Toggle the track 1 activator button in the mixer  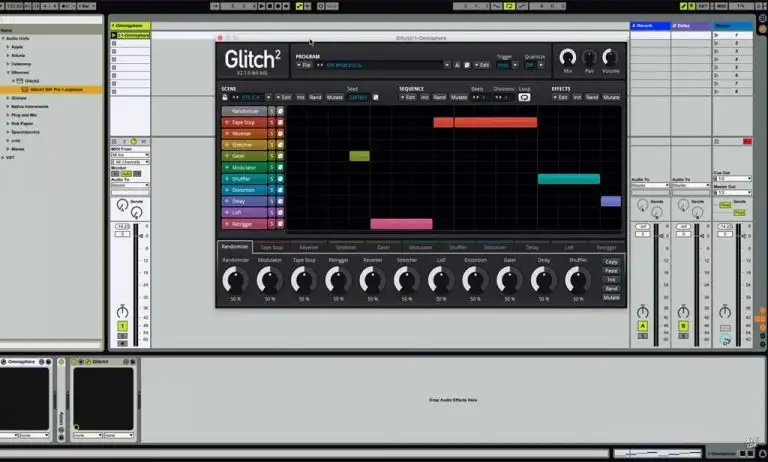point(122,326)
